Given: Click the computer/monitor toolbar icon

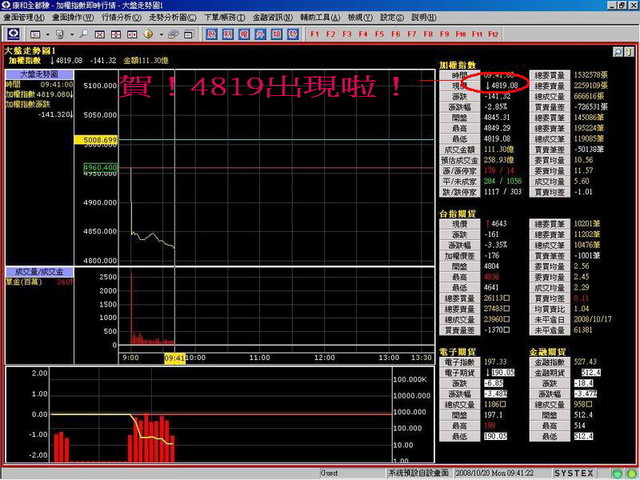Looking at the screenshot, I should coord(60,35).
